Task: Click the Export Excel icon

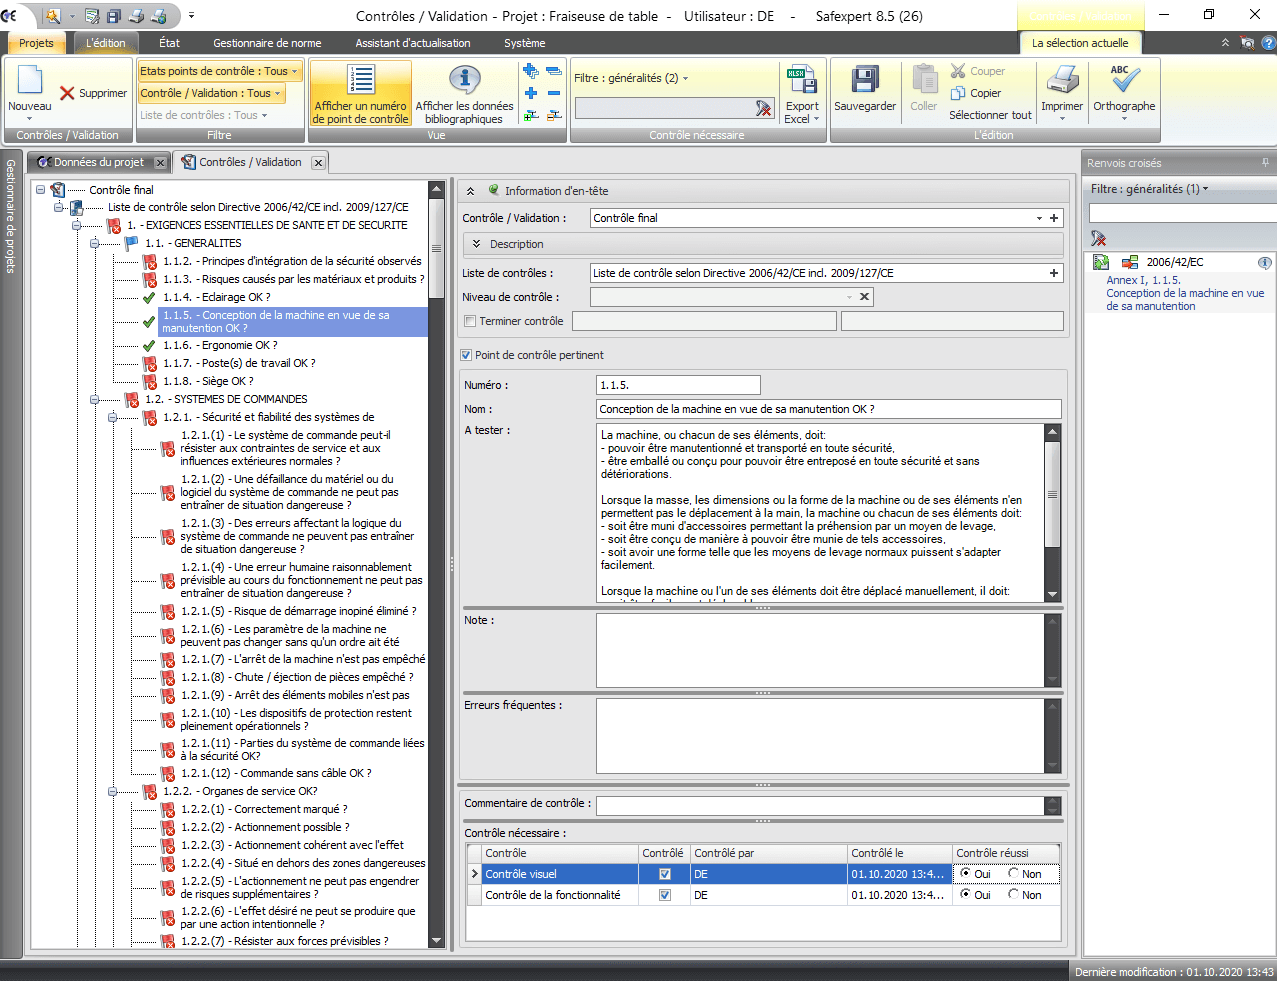Action: [801, 82]
